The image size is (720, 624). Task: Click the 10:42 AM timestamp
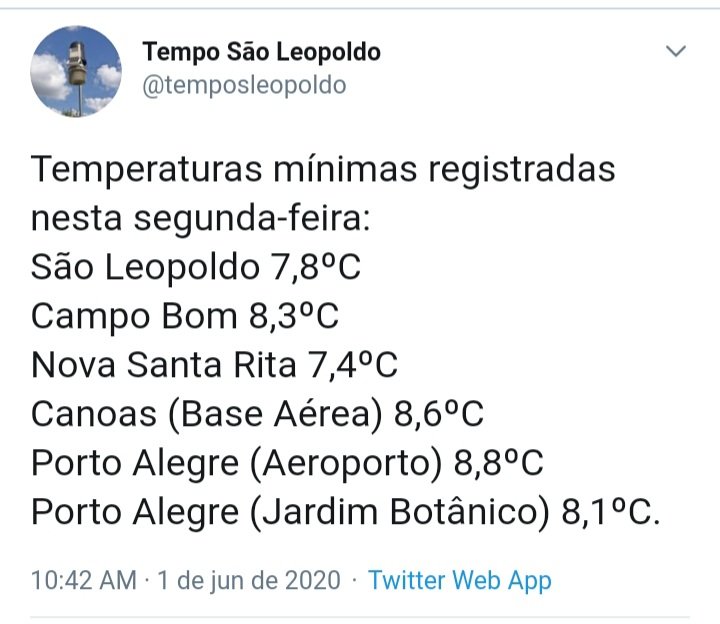point(84,580)
